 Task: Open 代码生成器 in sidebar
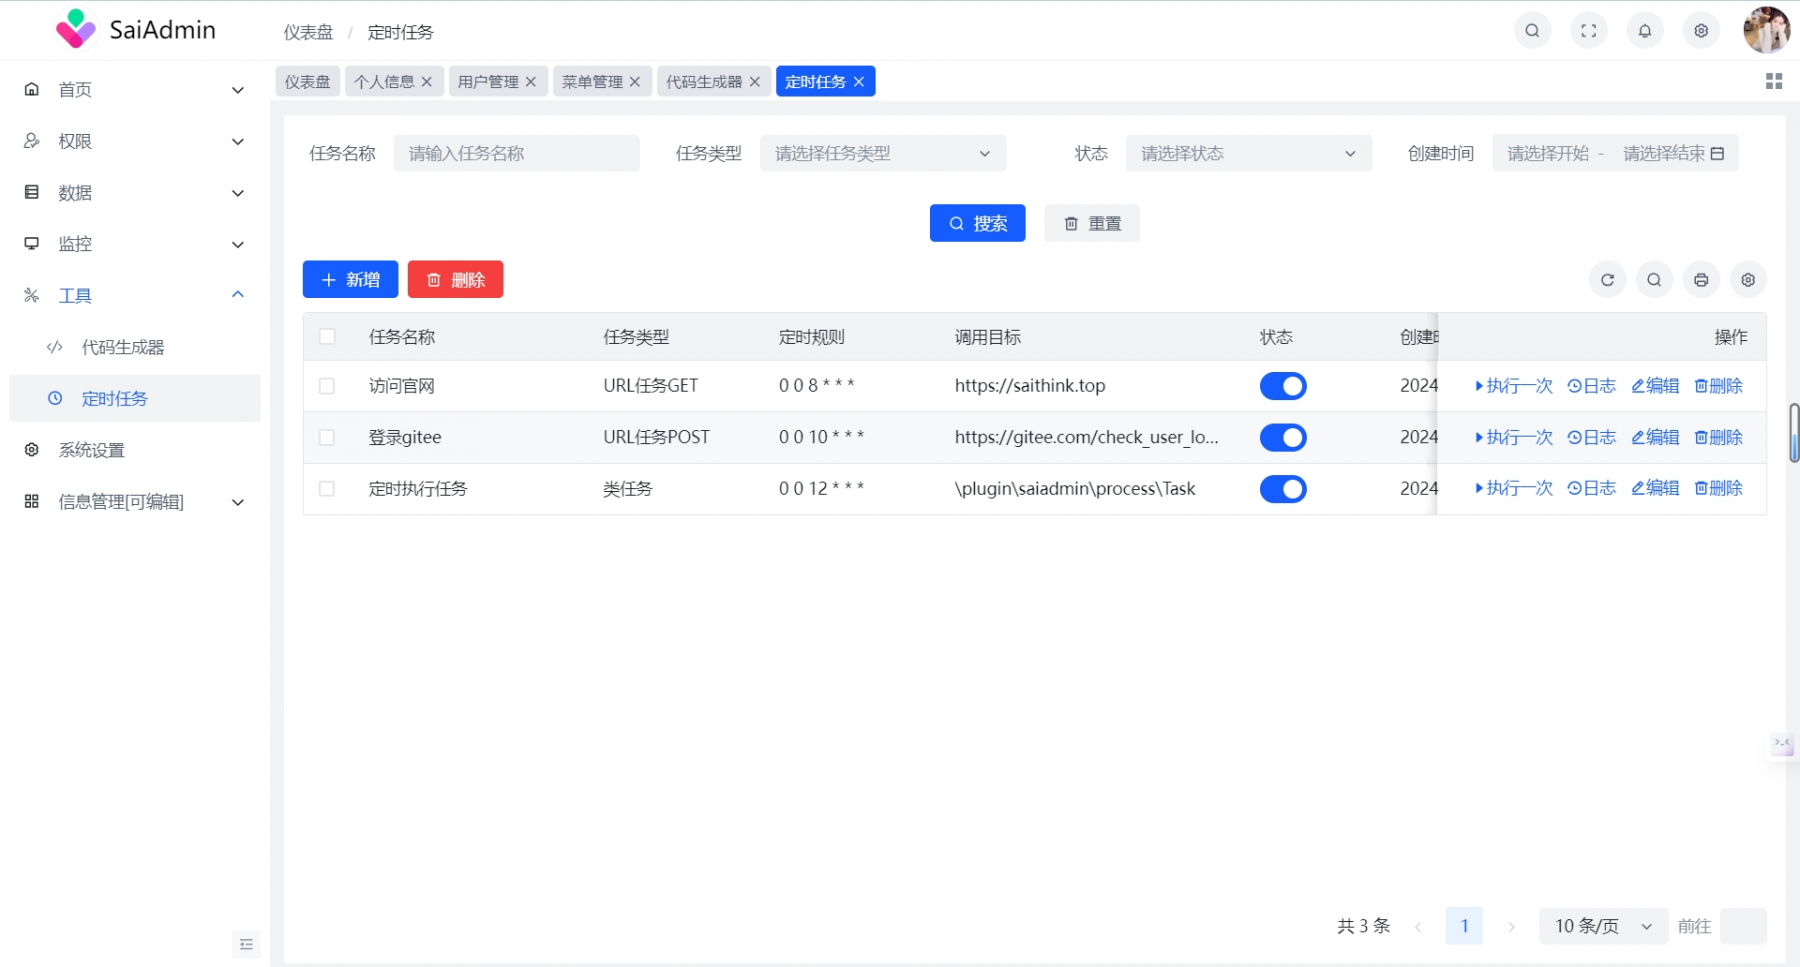tap(135, 347)
